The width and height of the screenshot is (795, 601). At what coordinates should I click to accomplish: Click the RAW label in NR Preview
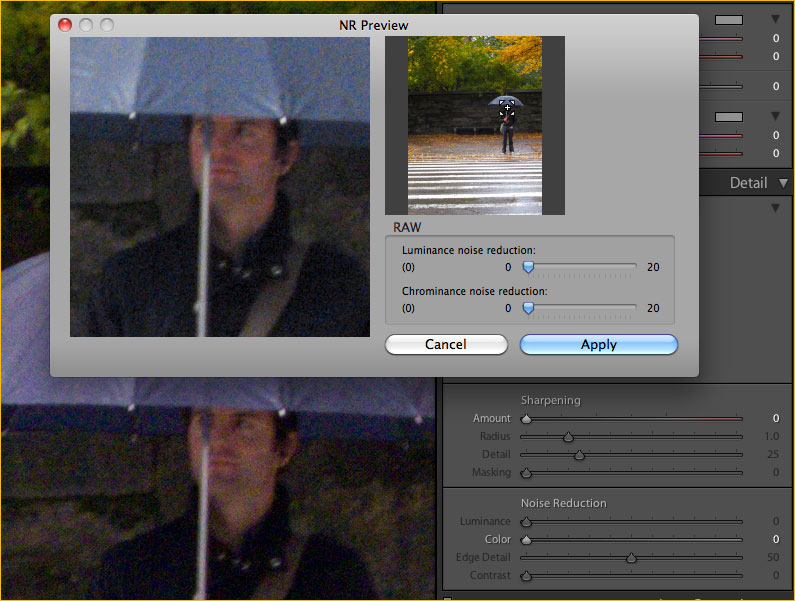(x=407, y=227)
